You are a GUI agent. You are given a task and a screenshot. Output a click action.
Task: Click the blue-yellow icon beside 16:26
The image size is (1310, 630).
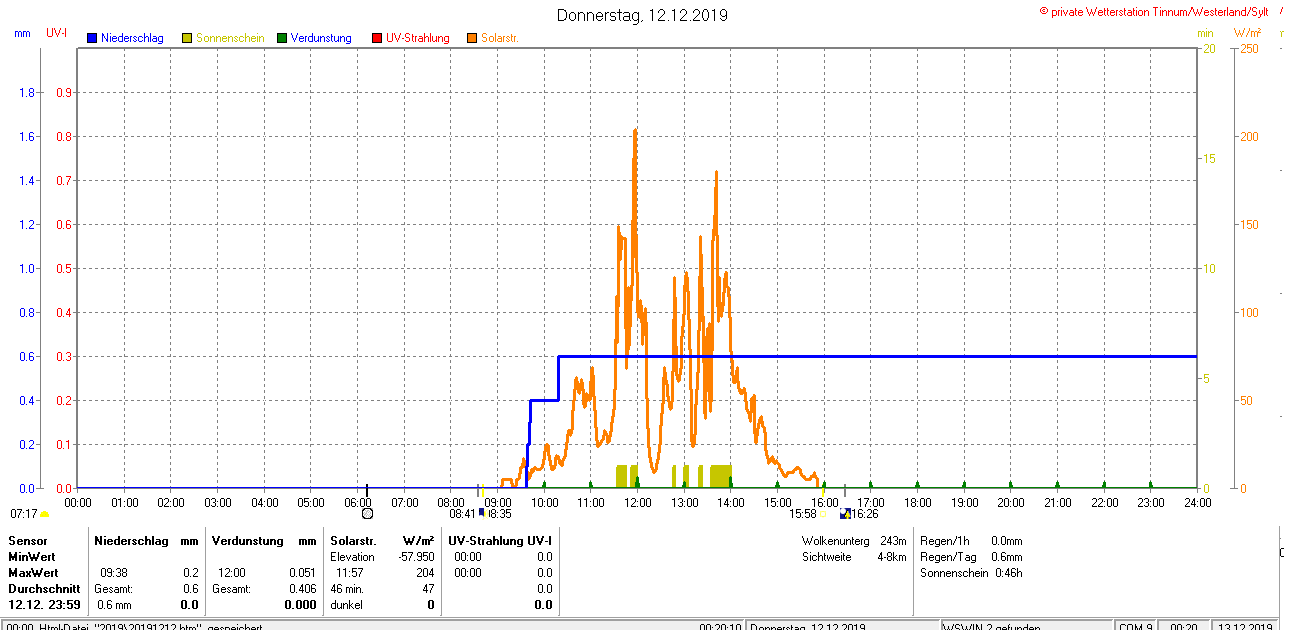point(845,514)
